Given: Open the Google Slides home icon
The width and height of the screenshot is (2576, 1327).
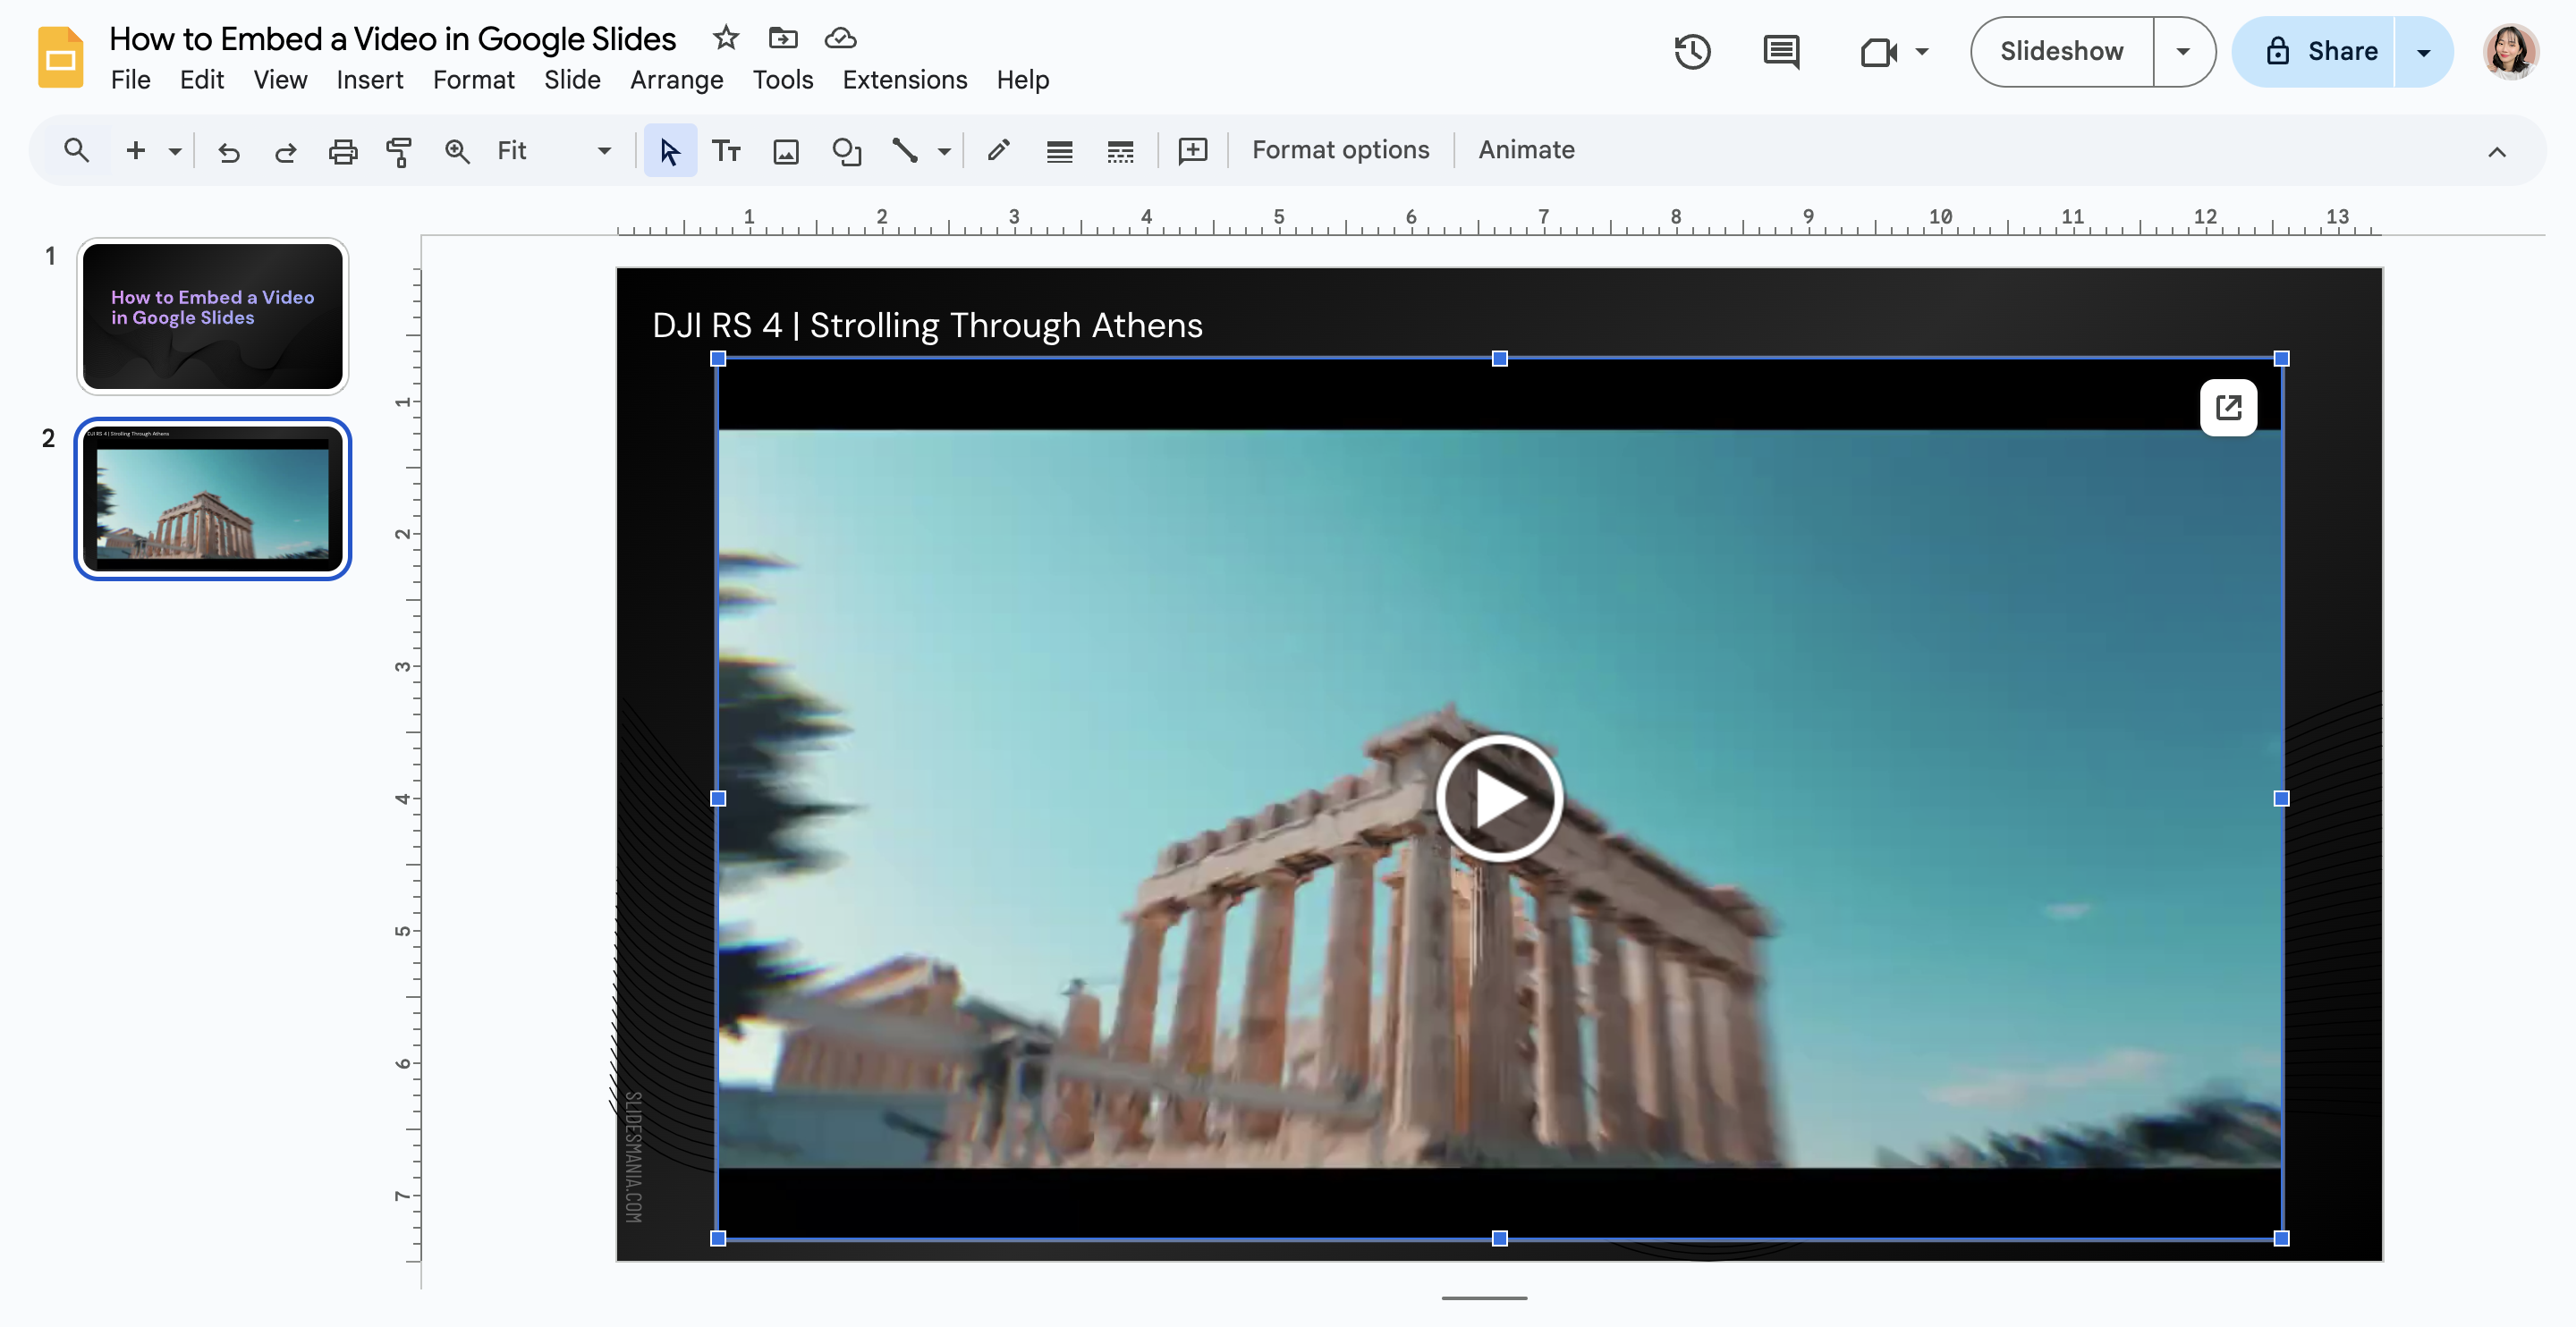Looking at the screenshot, I should 60,57.
